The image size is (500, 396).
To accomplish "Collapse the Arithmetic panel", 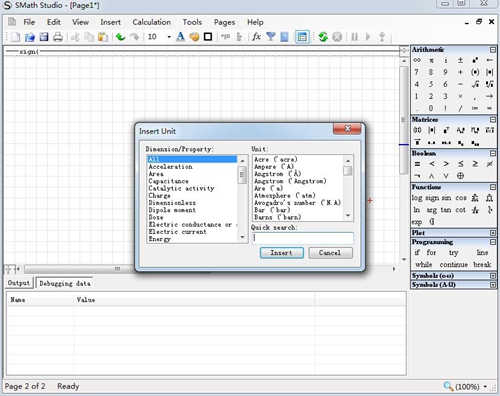I will tap(493, 50).
